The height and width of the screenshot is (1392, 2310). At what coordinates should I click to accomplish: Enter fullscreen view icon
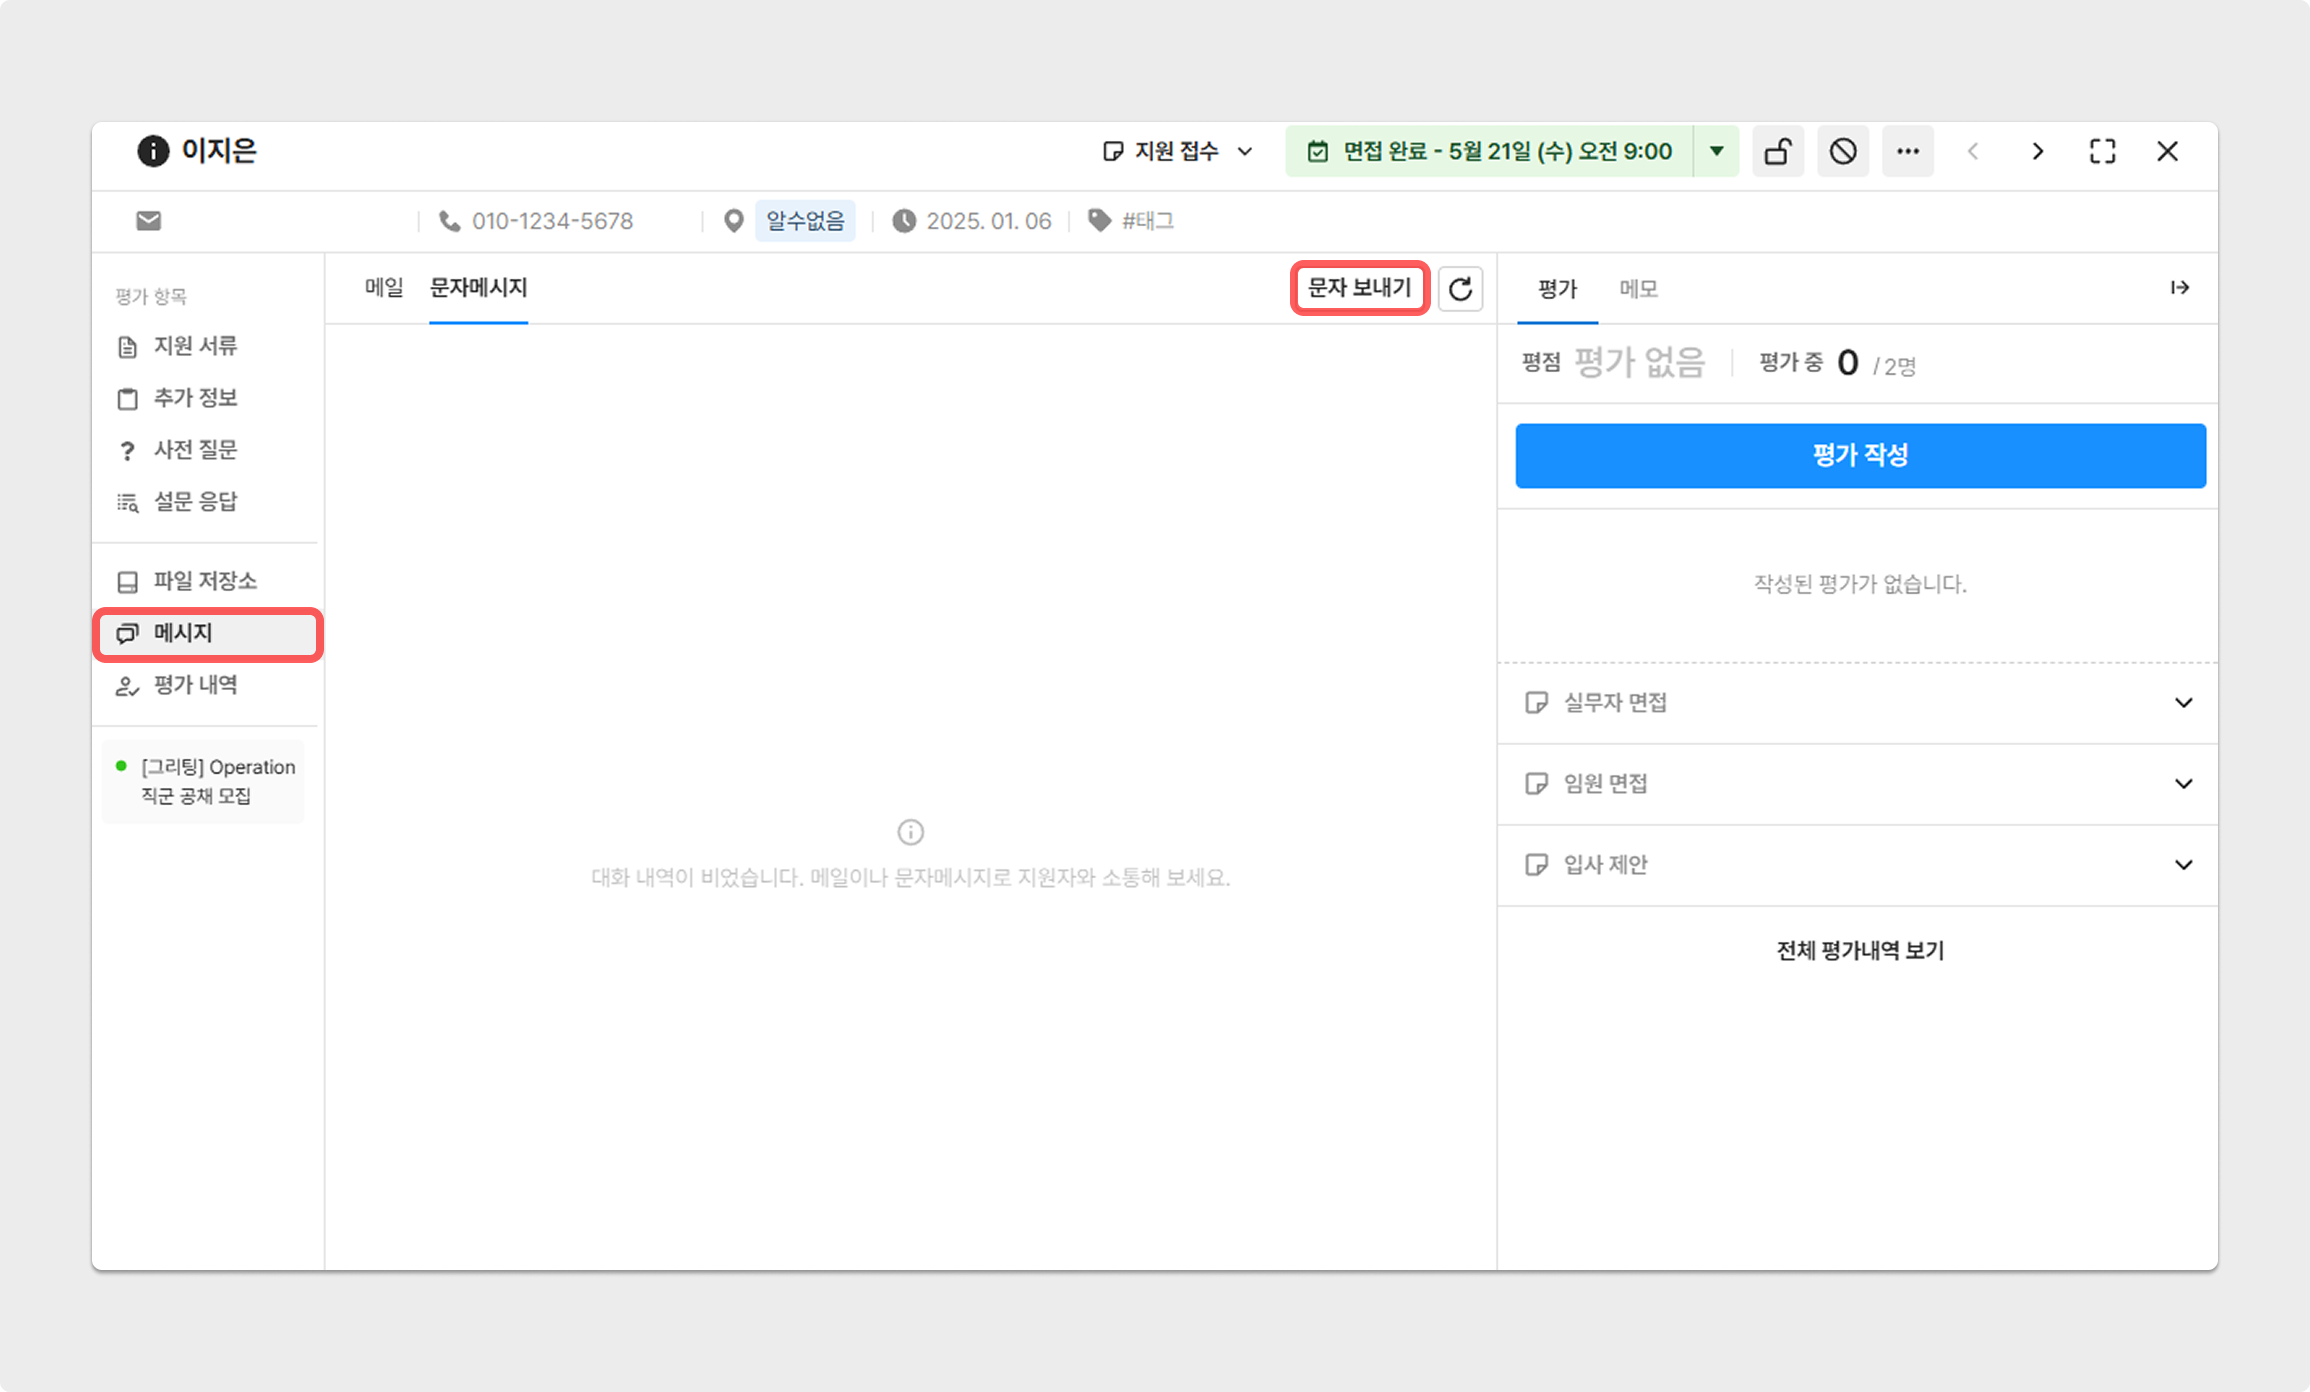coord(2102,152)
